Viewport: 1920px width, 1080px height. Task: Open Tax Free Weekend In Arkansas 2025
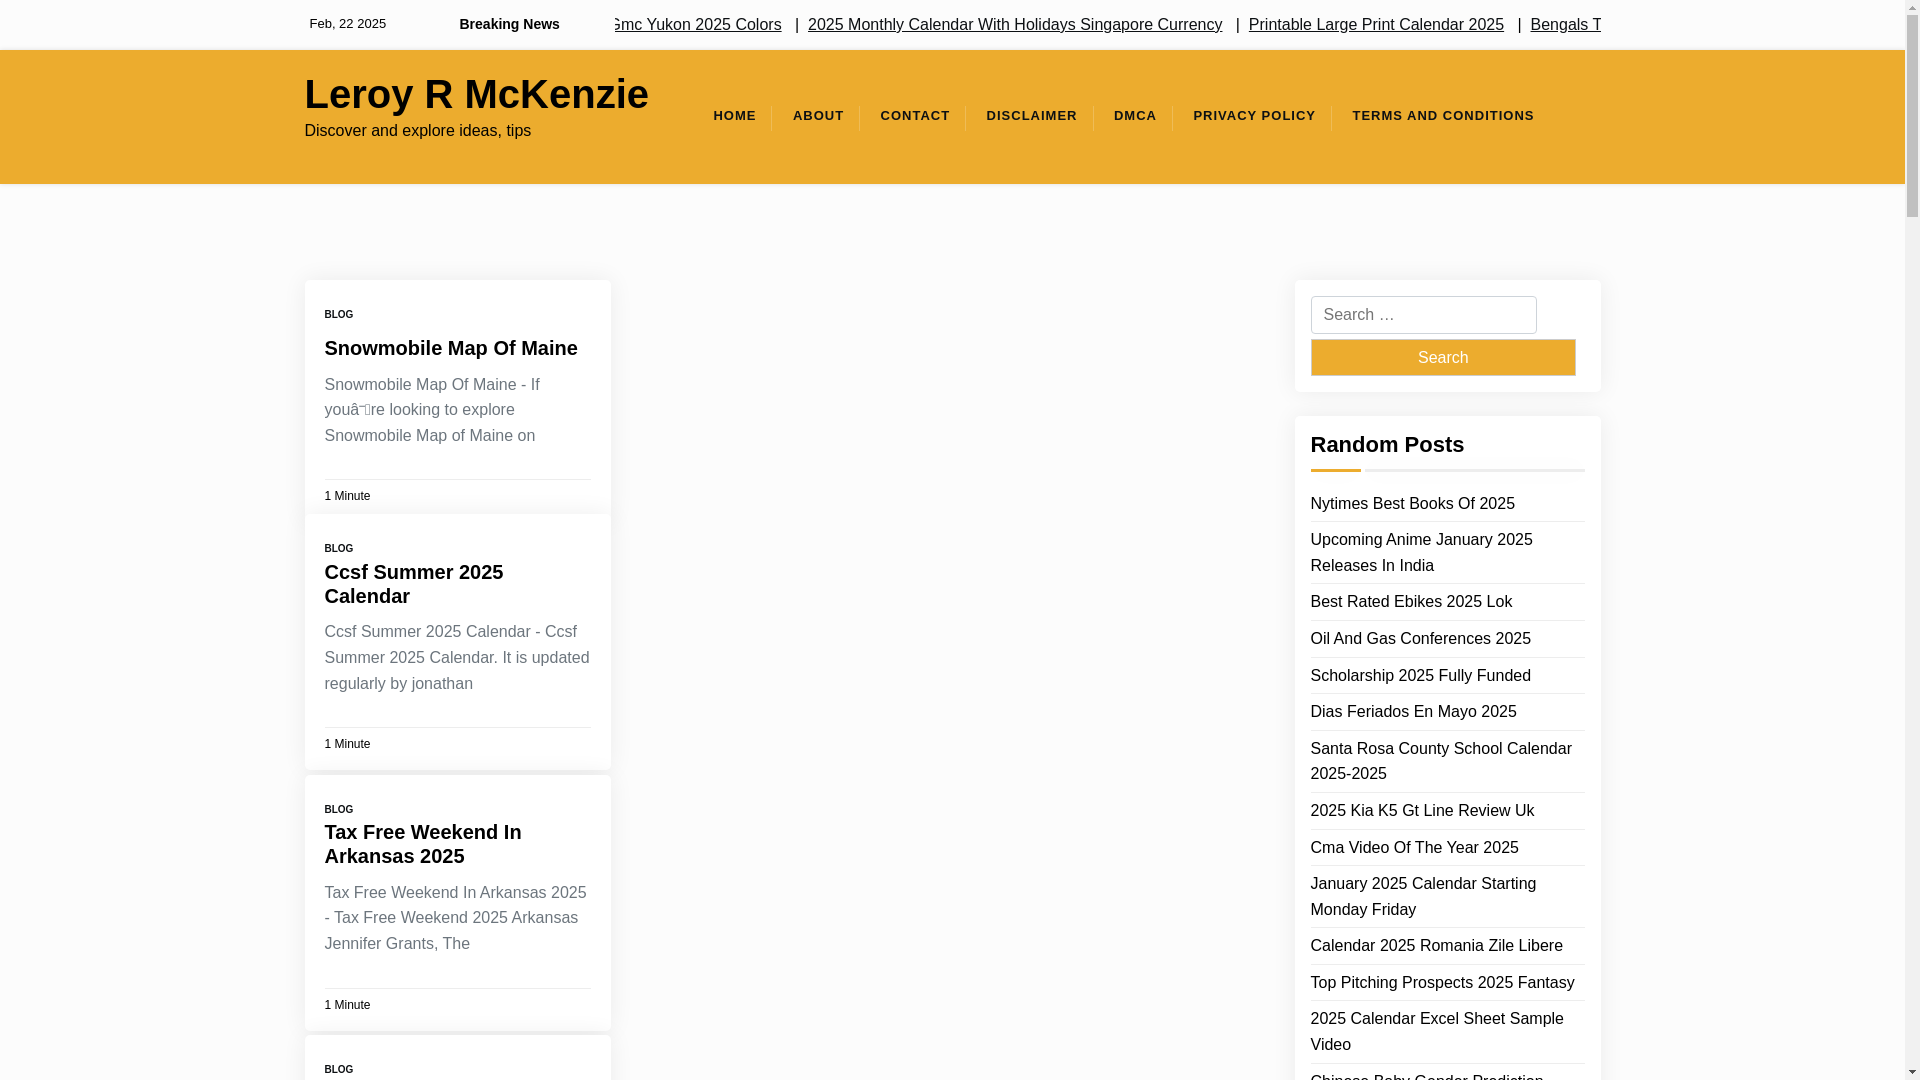coord(422,844)
